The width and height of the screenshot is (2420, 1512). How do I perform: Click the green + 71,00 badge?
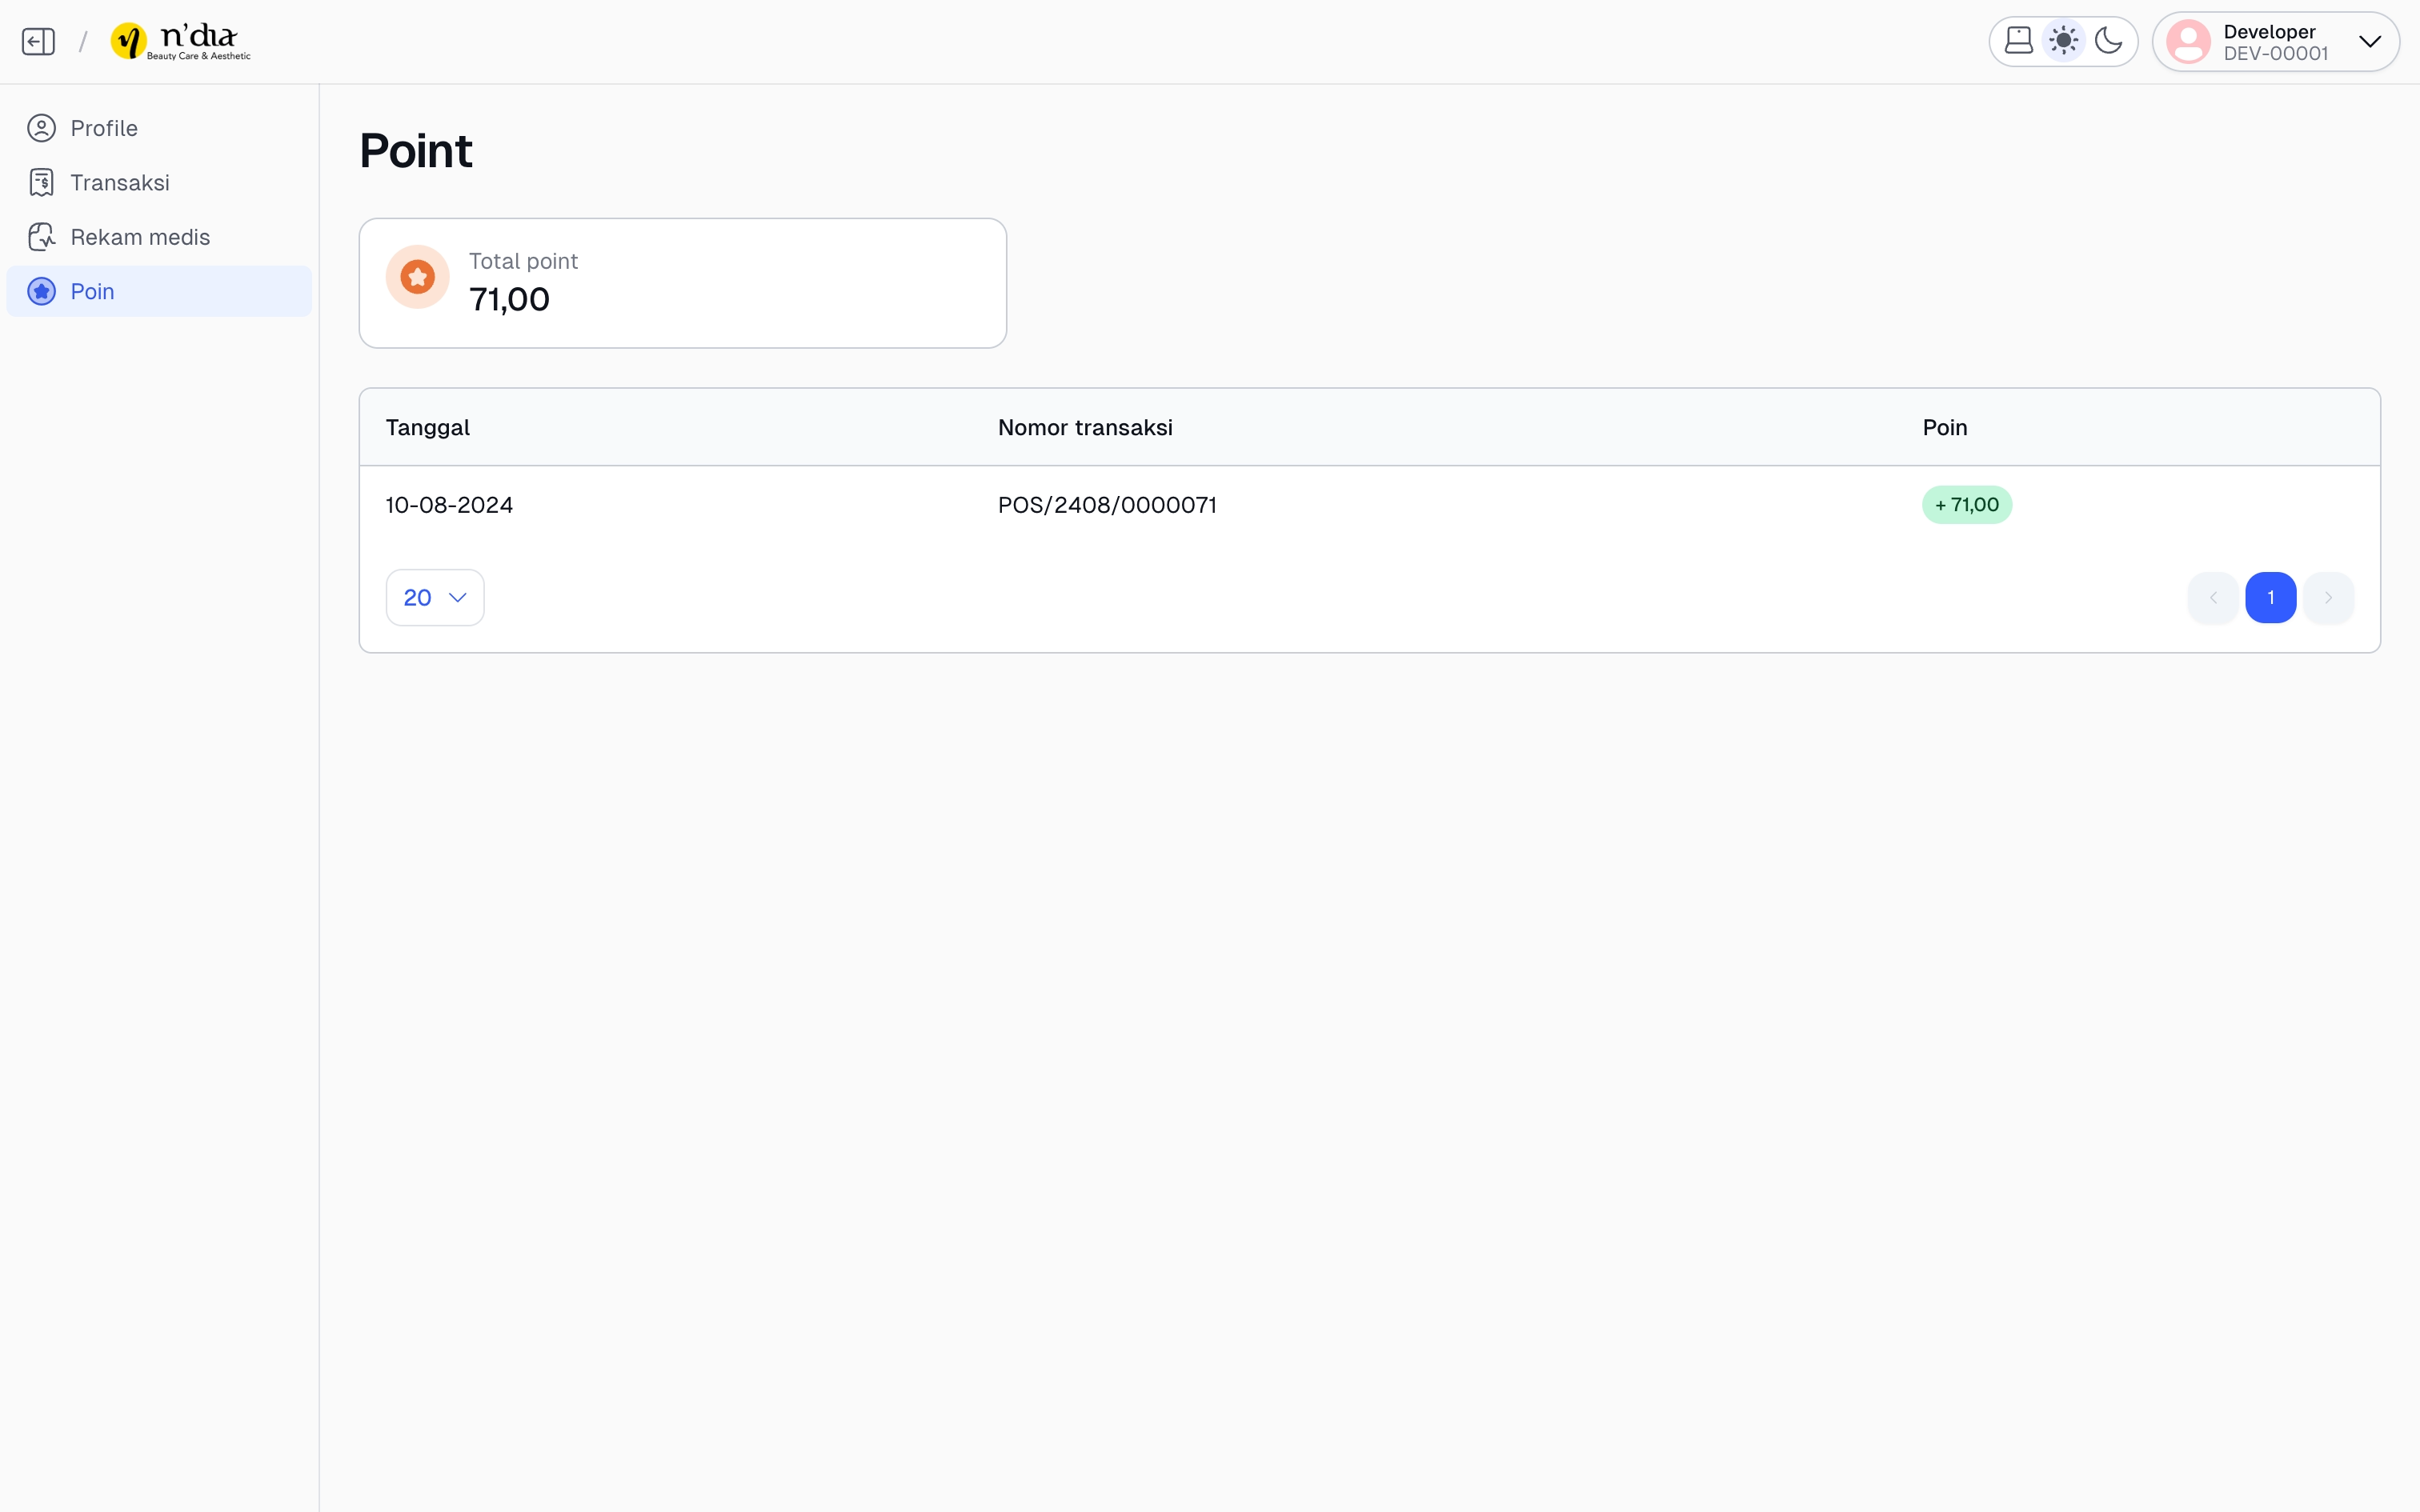(1966, 505)
